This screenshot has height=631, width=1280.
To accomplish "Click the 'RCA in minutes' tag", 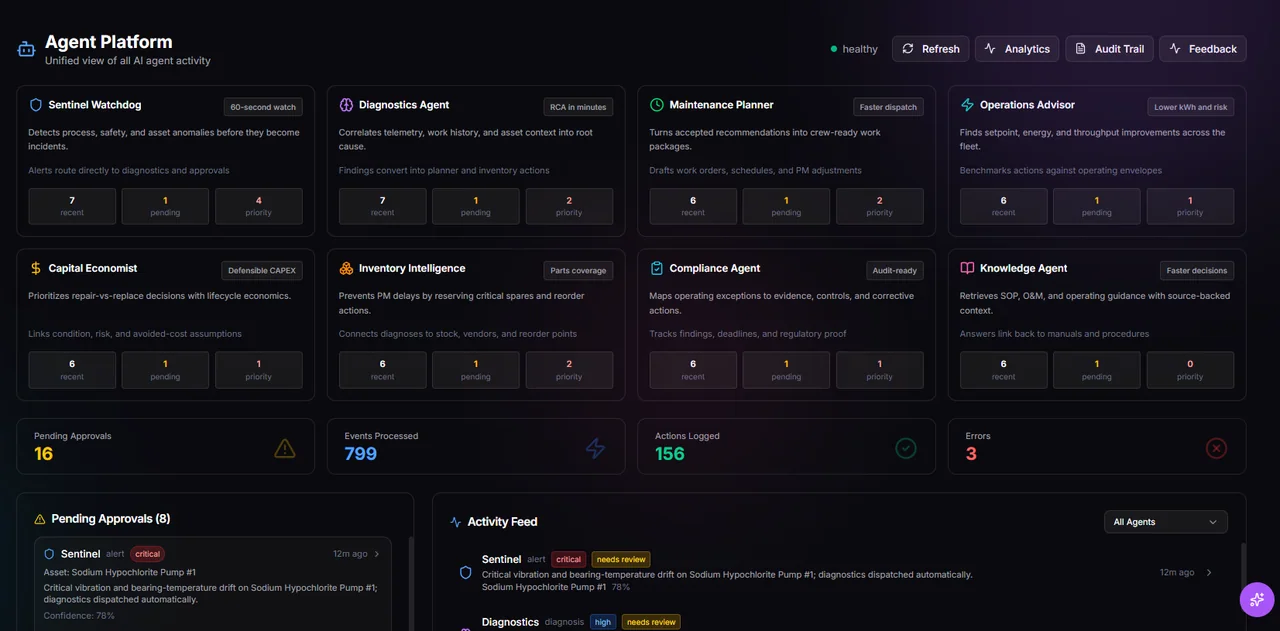I will (578, 107).
